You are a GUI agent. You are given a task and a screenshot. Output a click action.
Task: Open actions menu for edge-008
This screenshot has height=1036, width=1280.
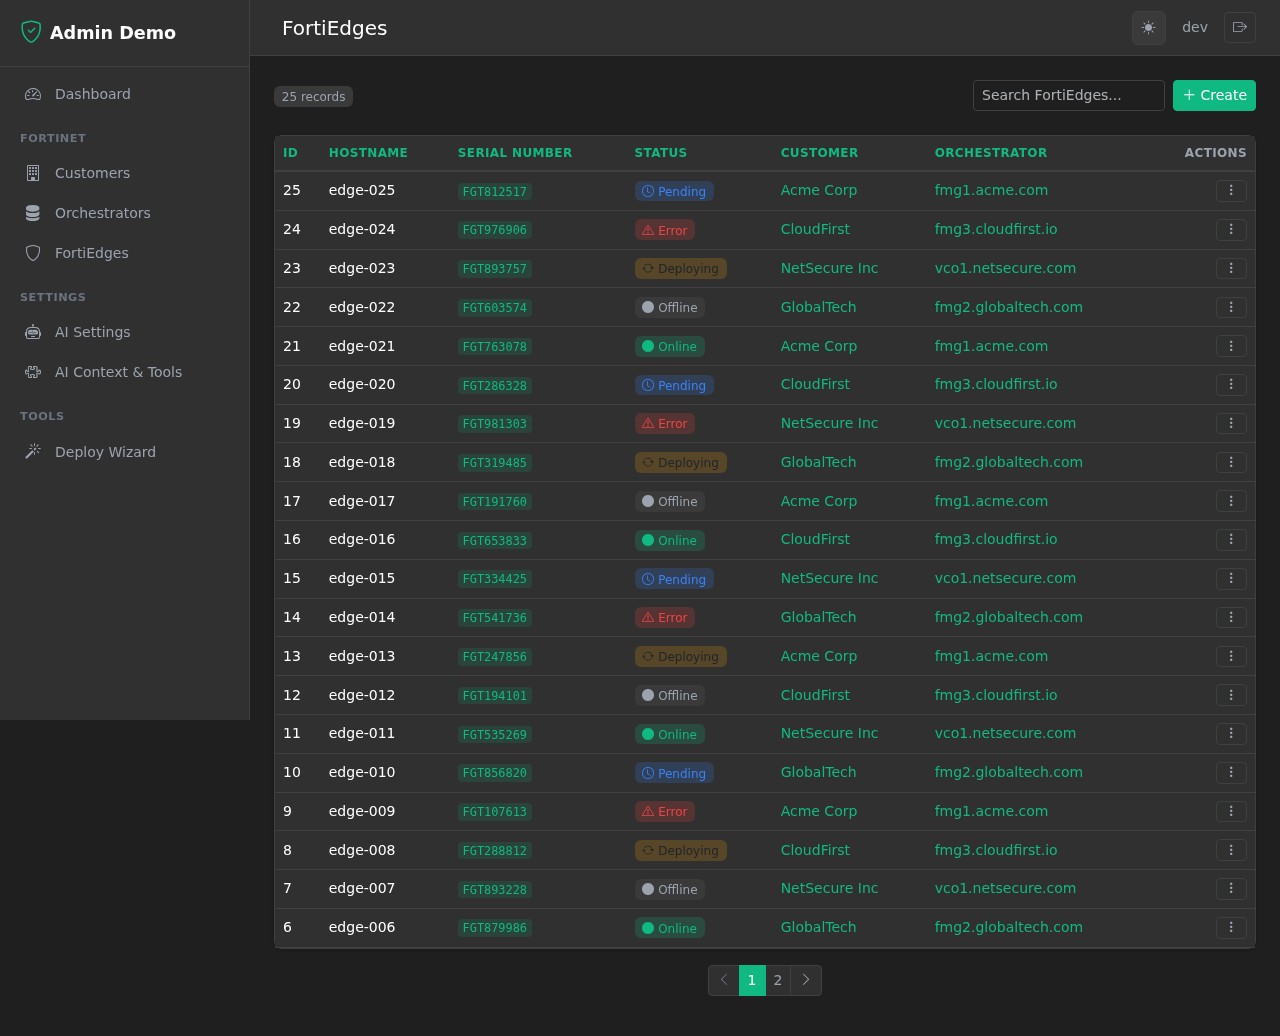[x=1231, y=850]
